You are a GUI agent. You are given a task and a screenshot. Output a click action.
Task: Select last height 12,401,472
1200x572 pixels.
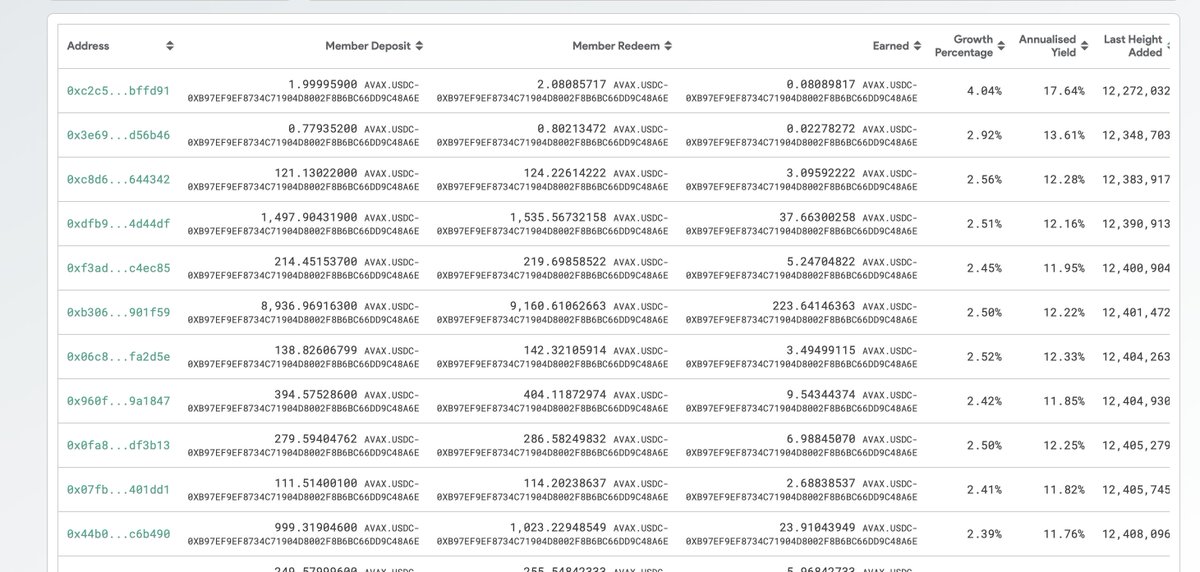[1136, 312]
